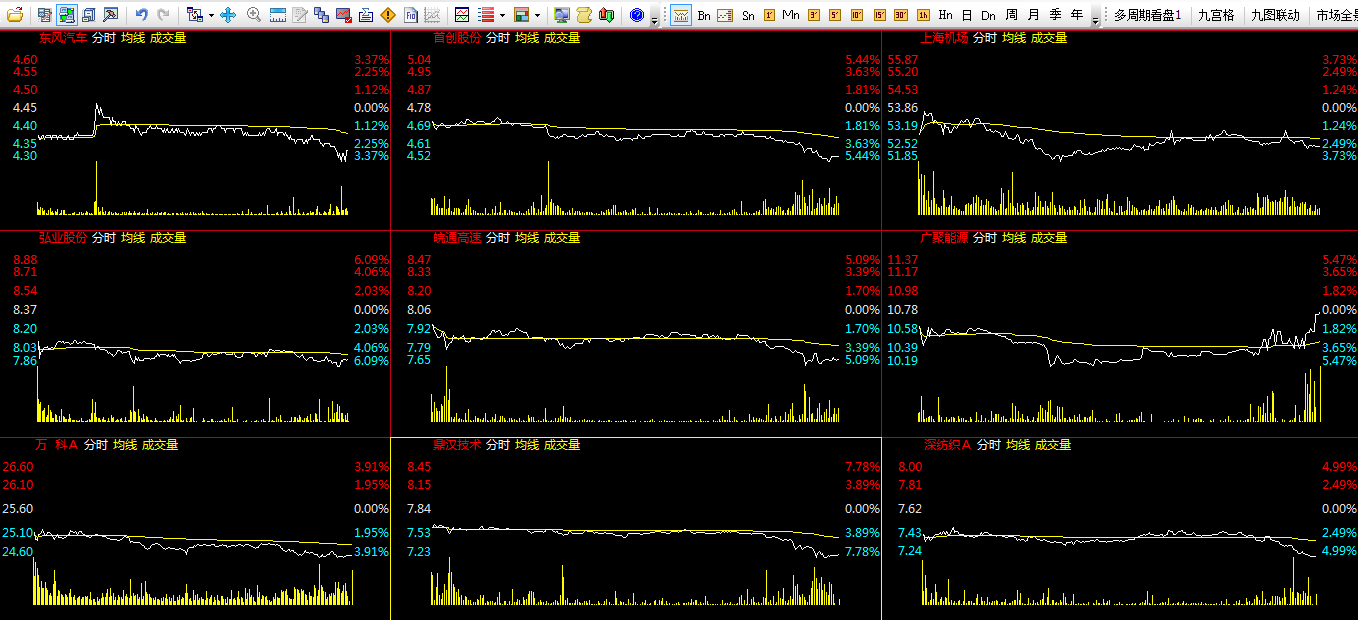Switch to the 10-minute period
Viewport: 1358px width, 620px height.
point(857,15)
